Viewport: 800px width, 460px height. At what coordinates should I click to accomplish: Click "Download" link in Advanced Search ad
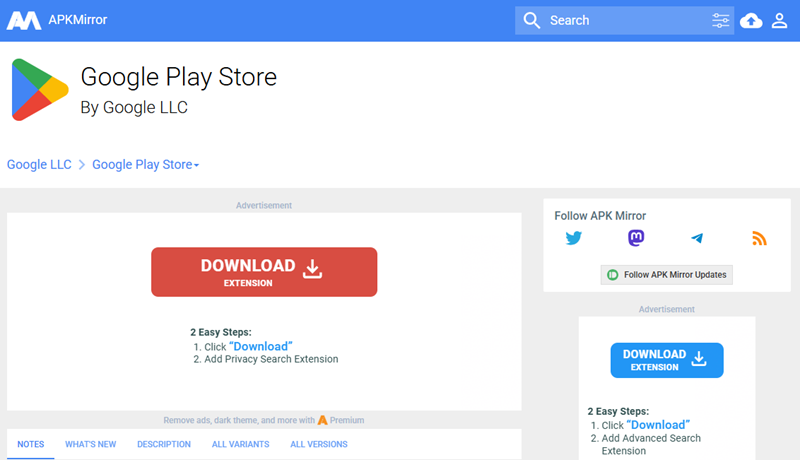(x=658, y=425)
